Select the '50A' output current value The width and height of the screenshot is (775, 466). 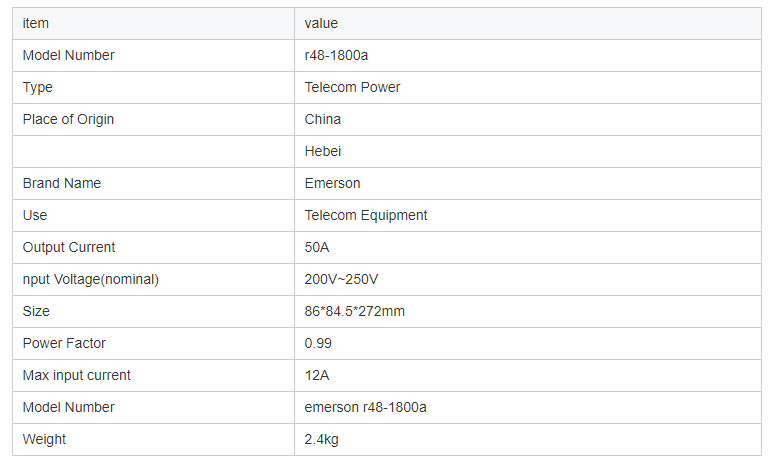point(317,247)
